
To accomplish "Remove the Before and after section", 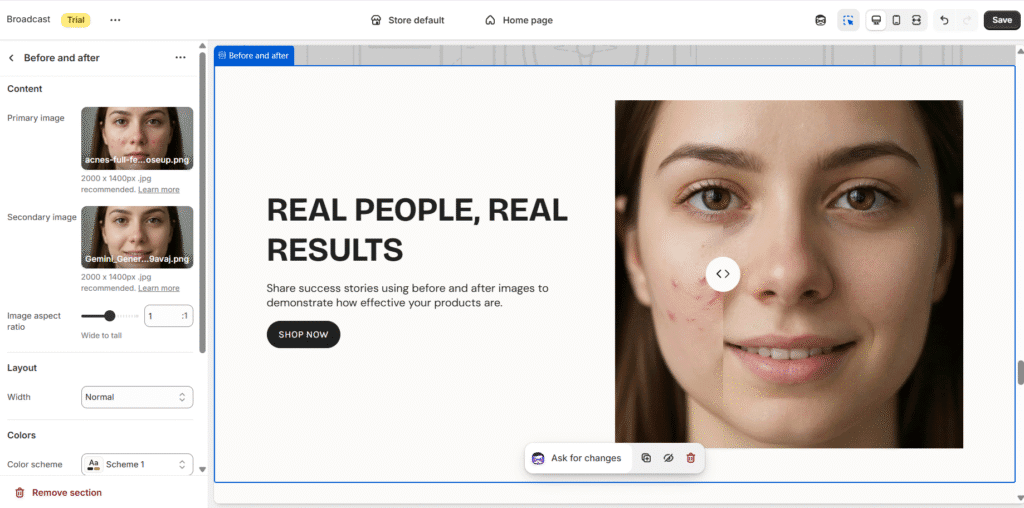I will [x=58, y=492].
